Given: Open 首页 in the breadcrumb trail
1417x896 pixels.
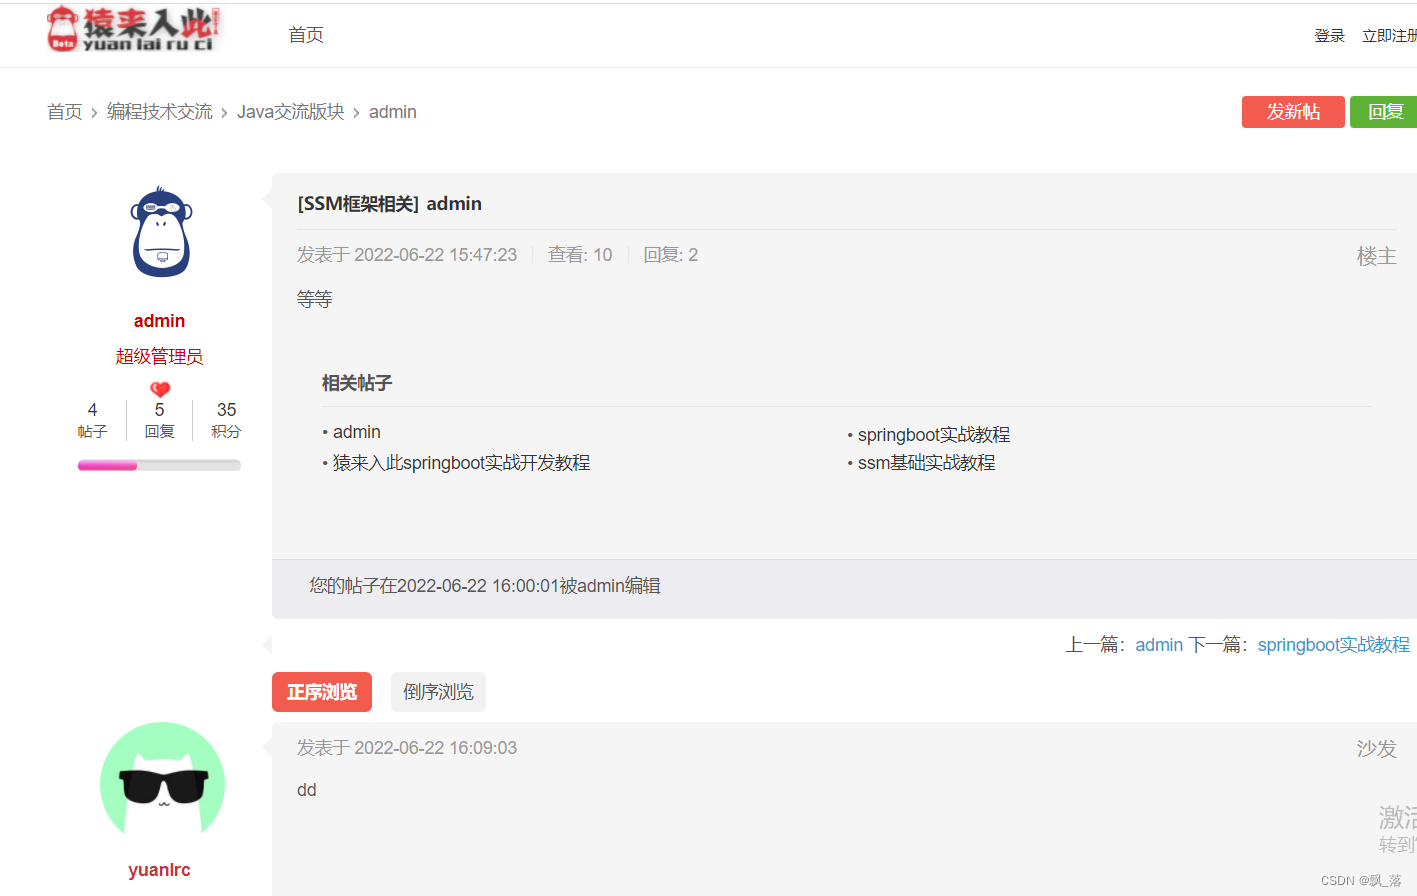Looking at the screenshot, I should click(x=64, y=111).
